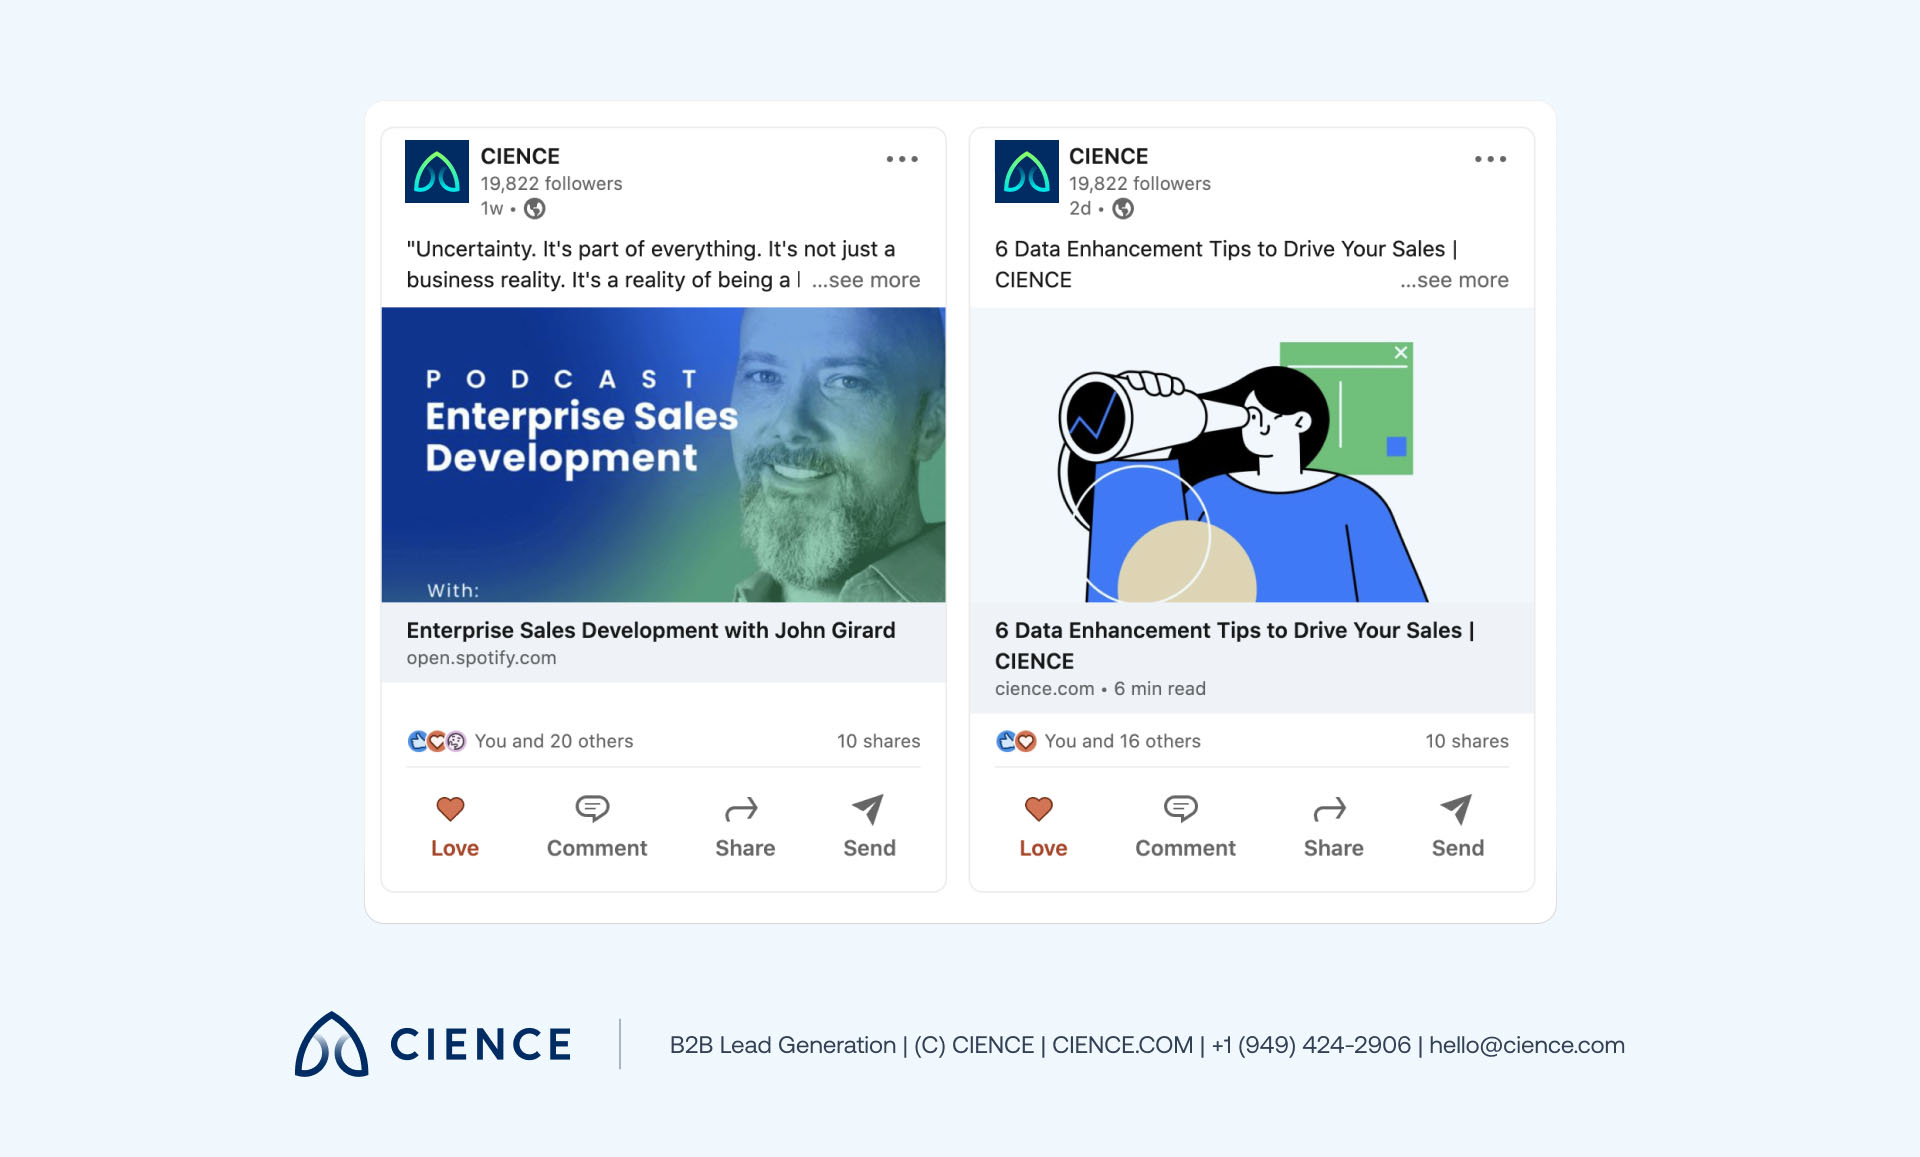Click Comment icon on the podcast post
The height and width of the screenshot is (1157, 1920).
click(593, 809)
